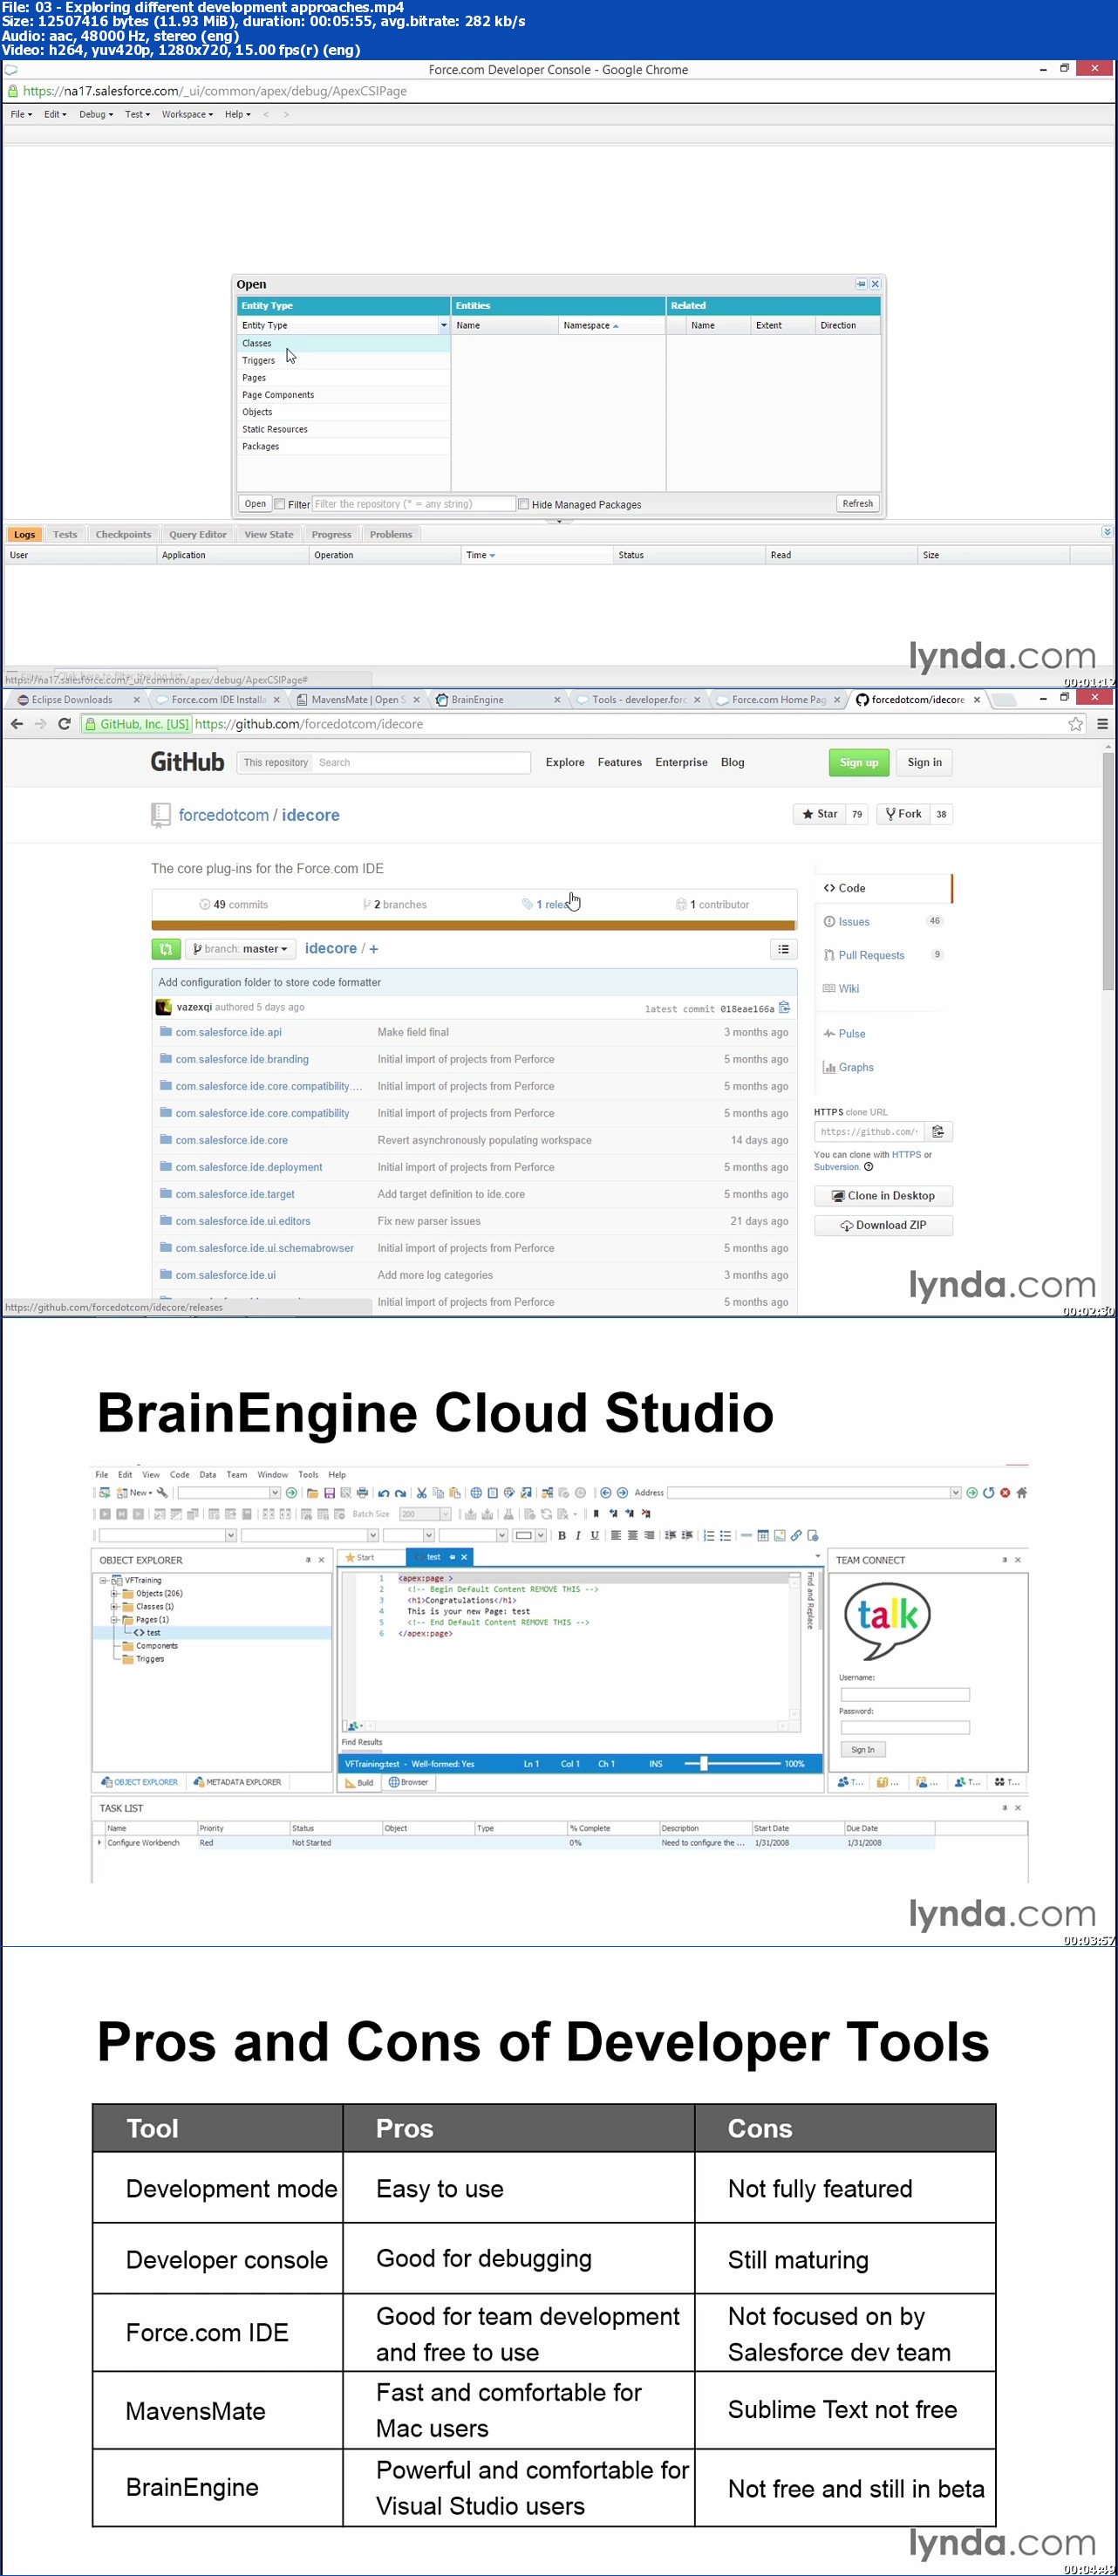Switch to the Tests tab
This screenshot has height=2576, width=1118.
coord(65,534)
